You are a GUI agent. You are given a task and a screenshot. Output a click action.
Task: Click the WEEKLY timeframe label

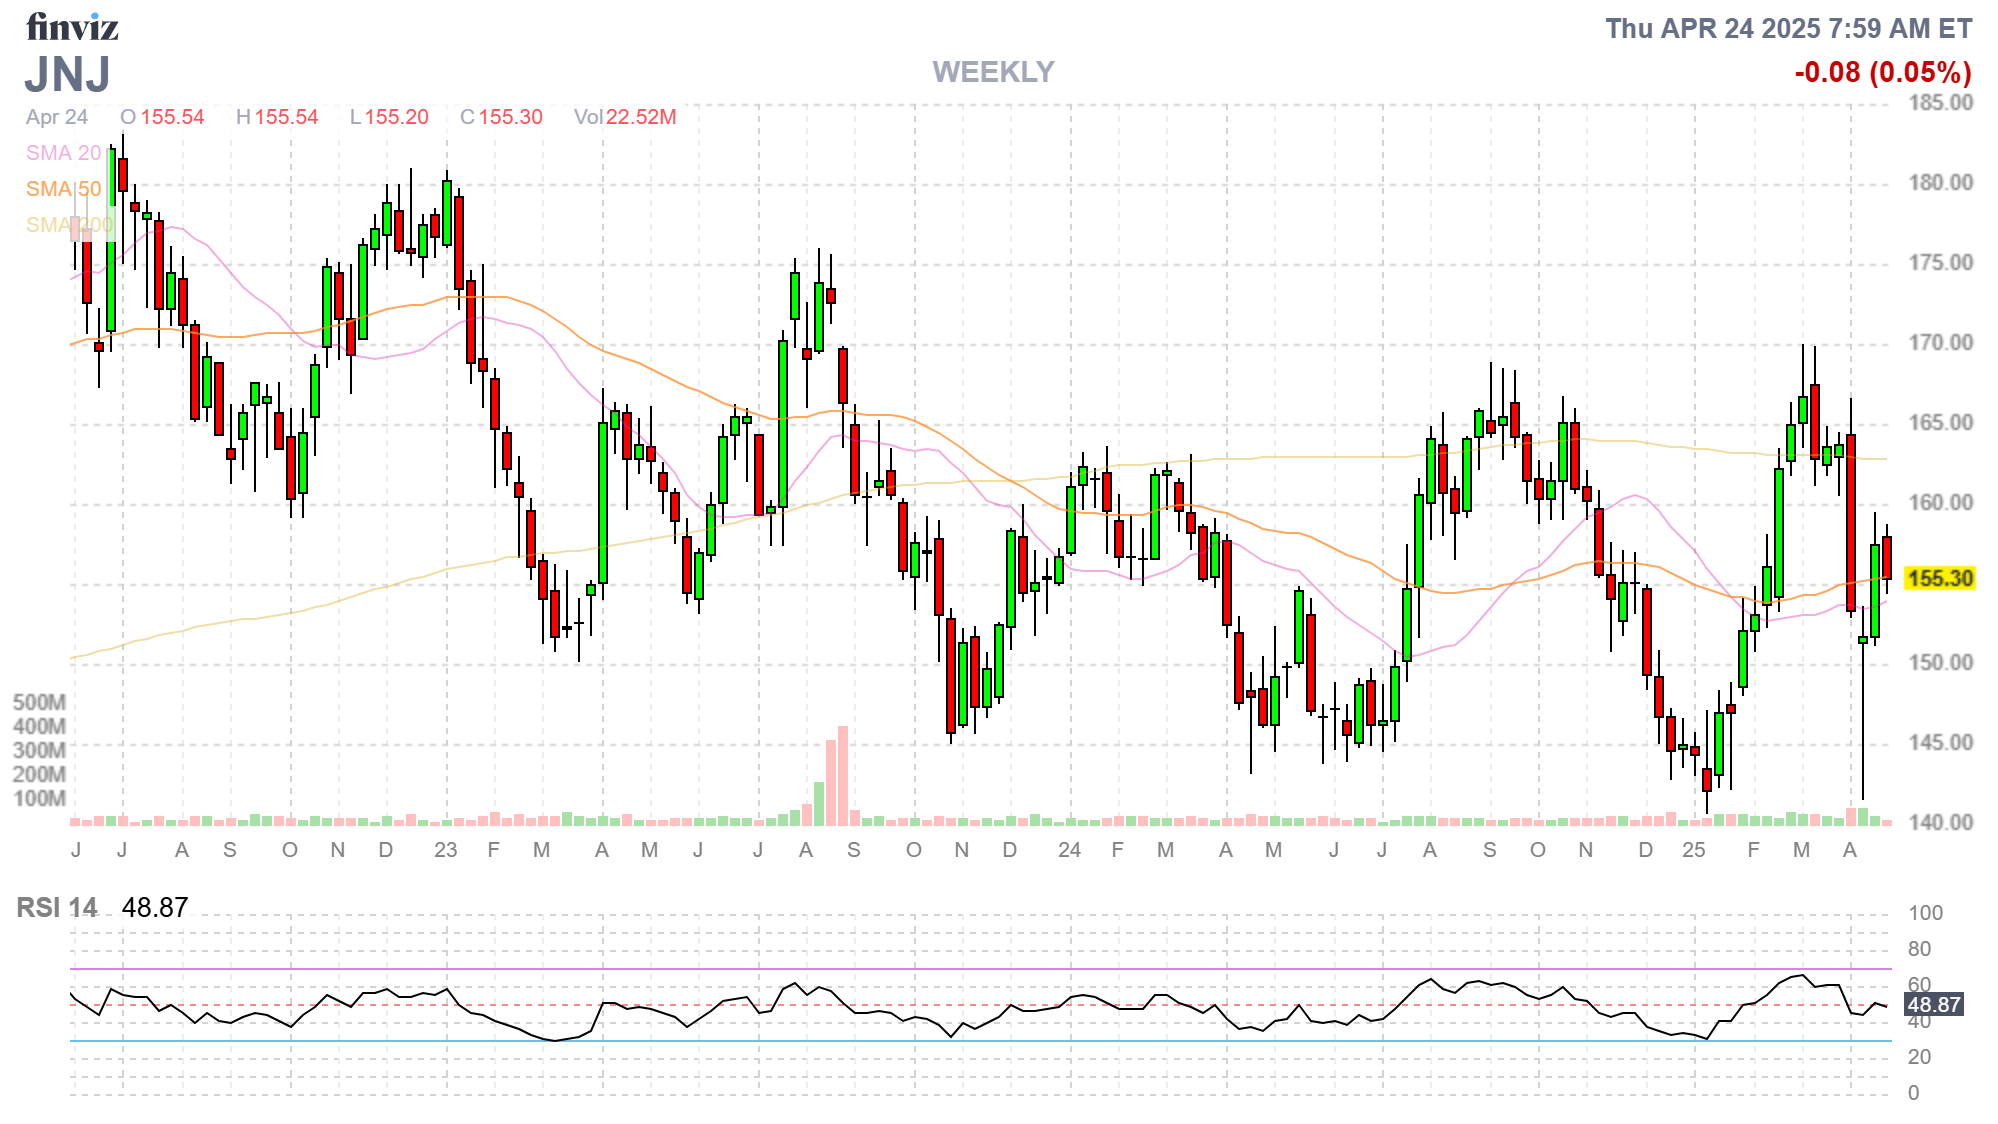click(x=993, y=72)
